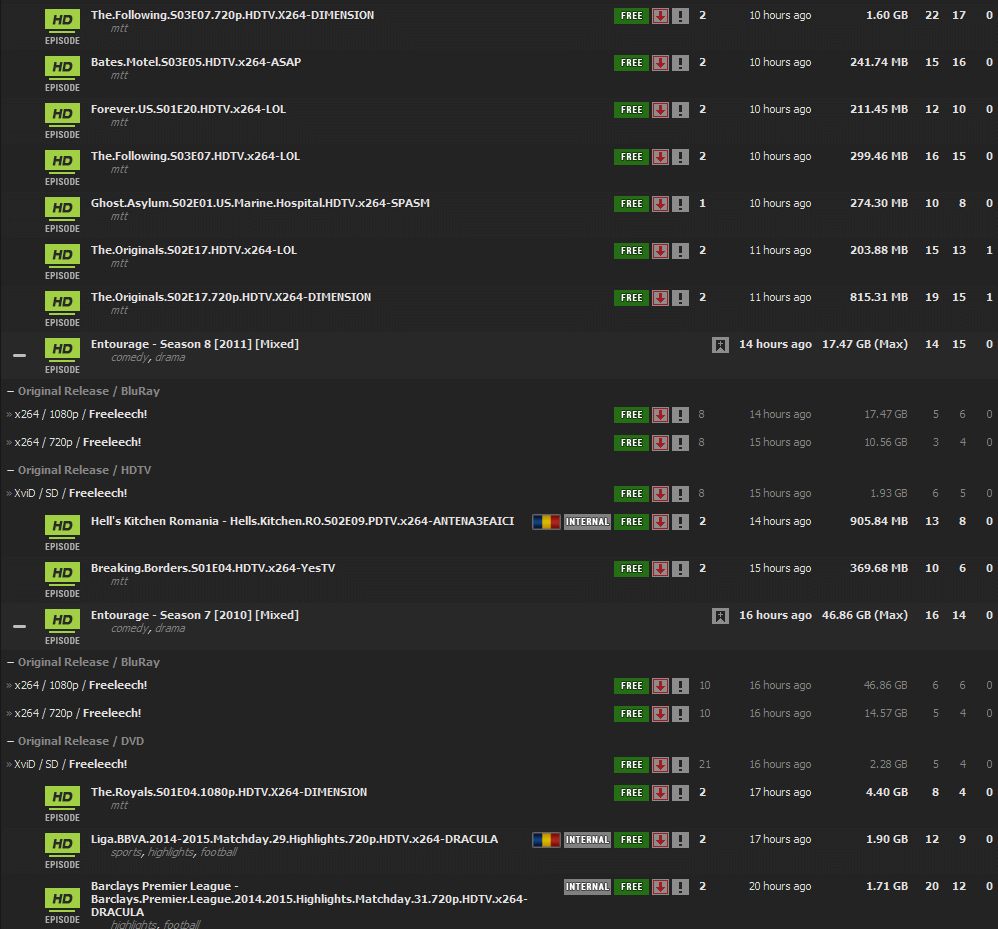The height and width of the screenshot is (929, 998).
Task: Report Breaking.Borders.S01E04 torrent
Action: click(x=680, y=569)
